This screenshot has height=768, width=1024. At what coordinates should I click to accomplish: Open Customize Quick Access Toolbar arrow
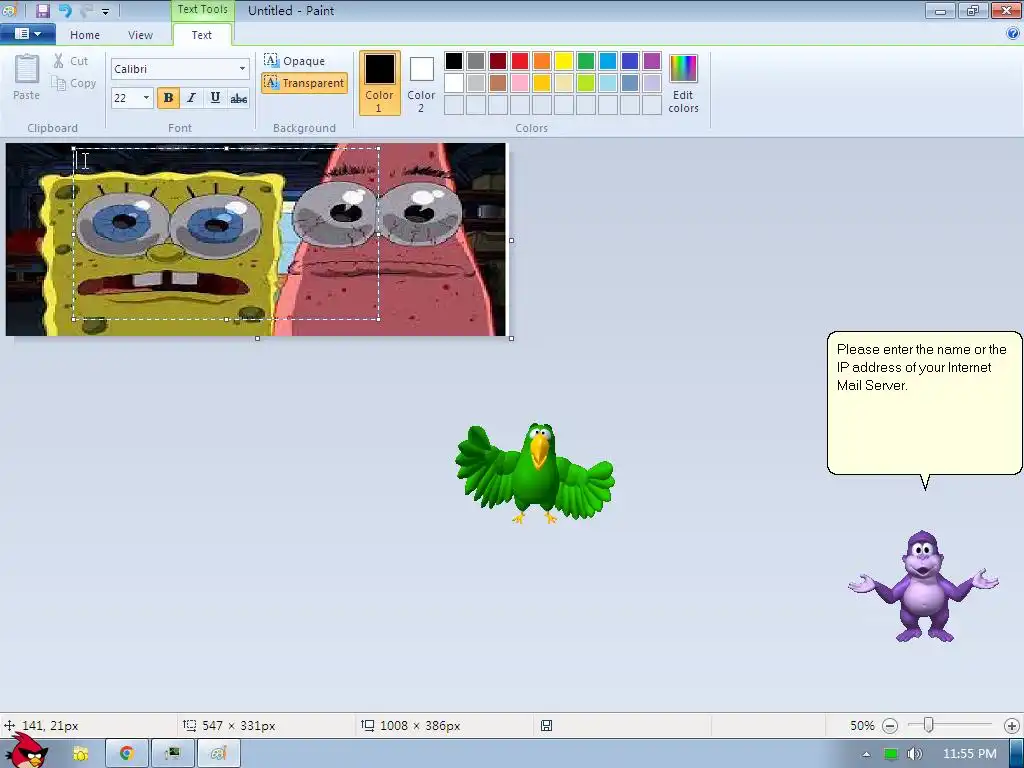click(x=106, y=11)
